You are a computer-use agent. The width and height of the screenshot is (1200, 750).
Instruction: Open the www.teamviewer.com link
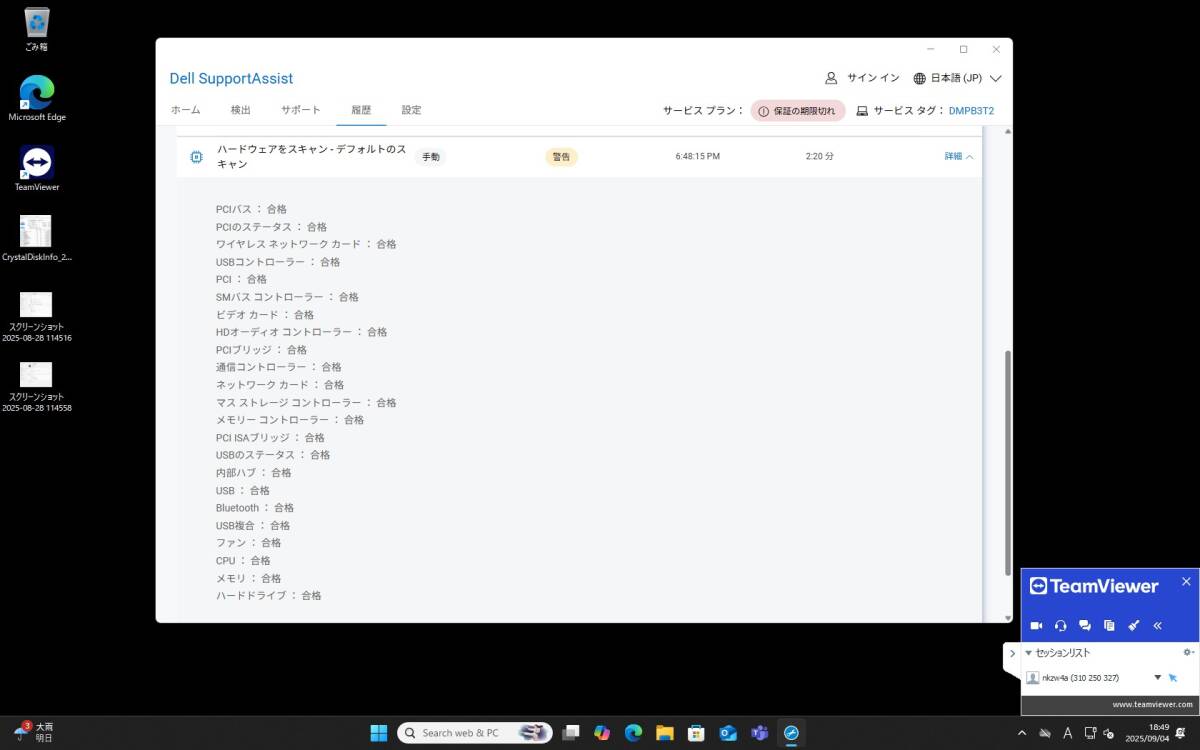tap(1152, 705)
